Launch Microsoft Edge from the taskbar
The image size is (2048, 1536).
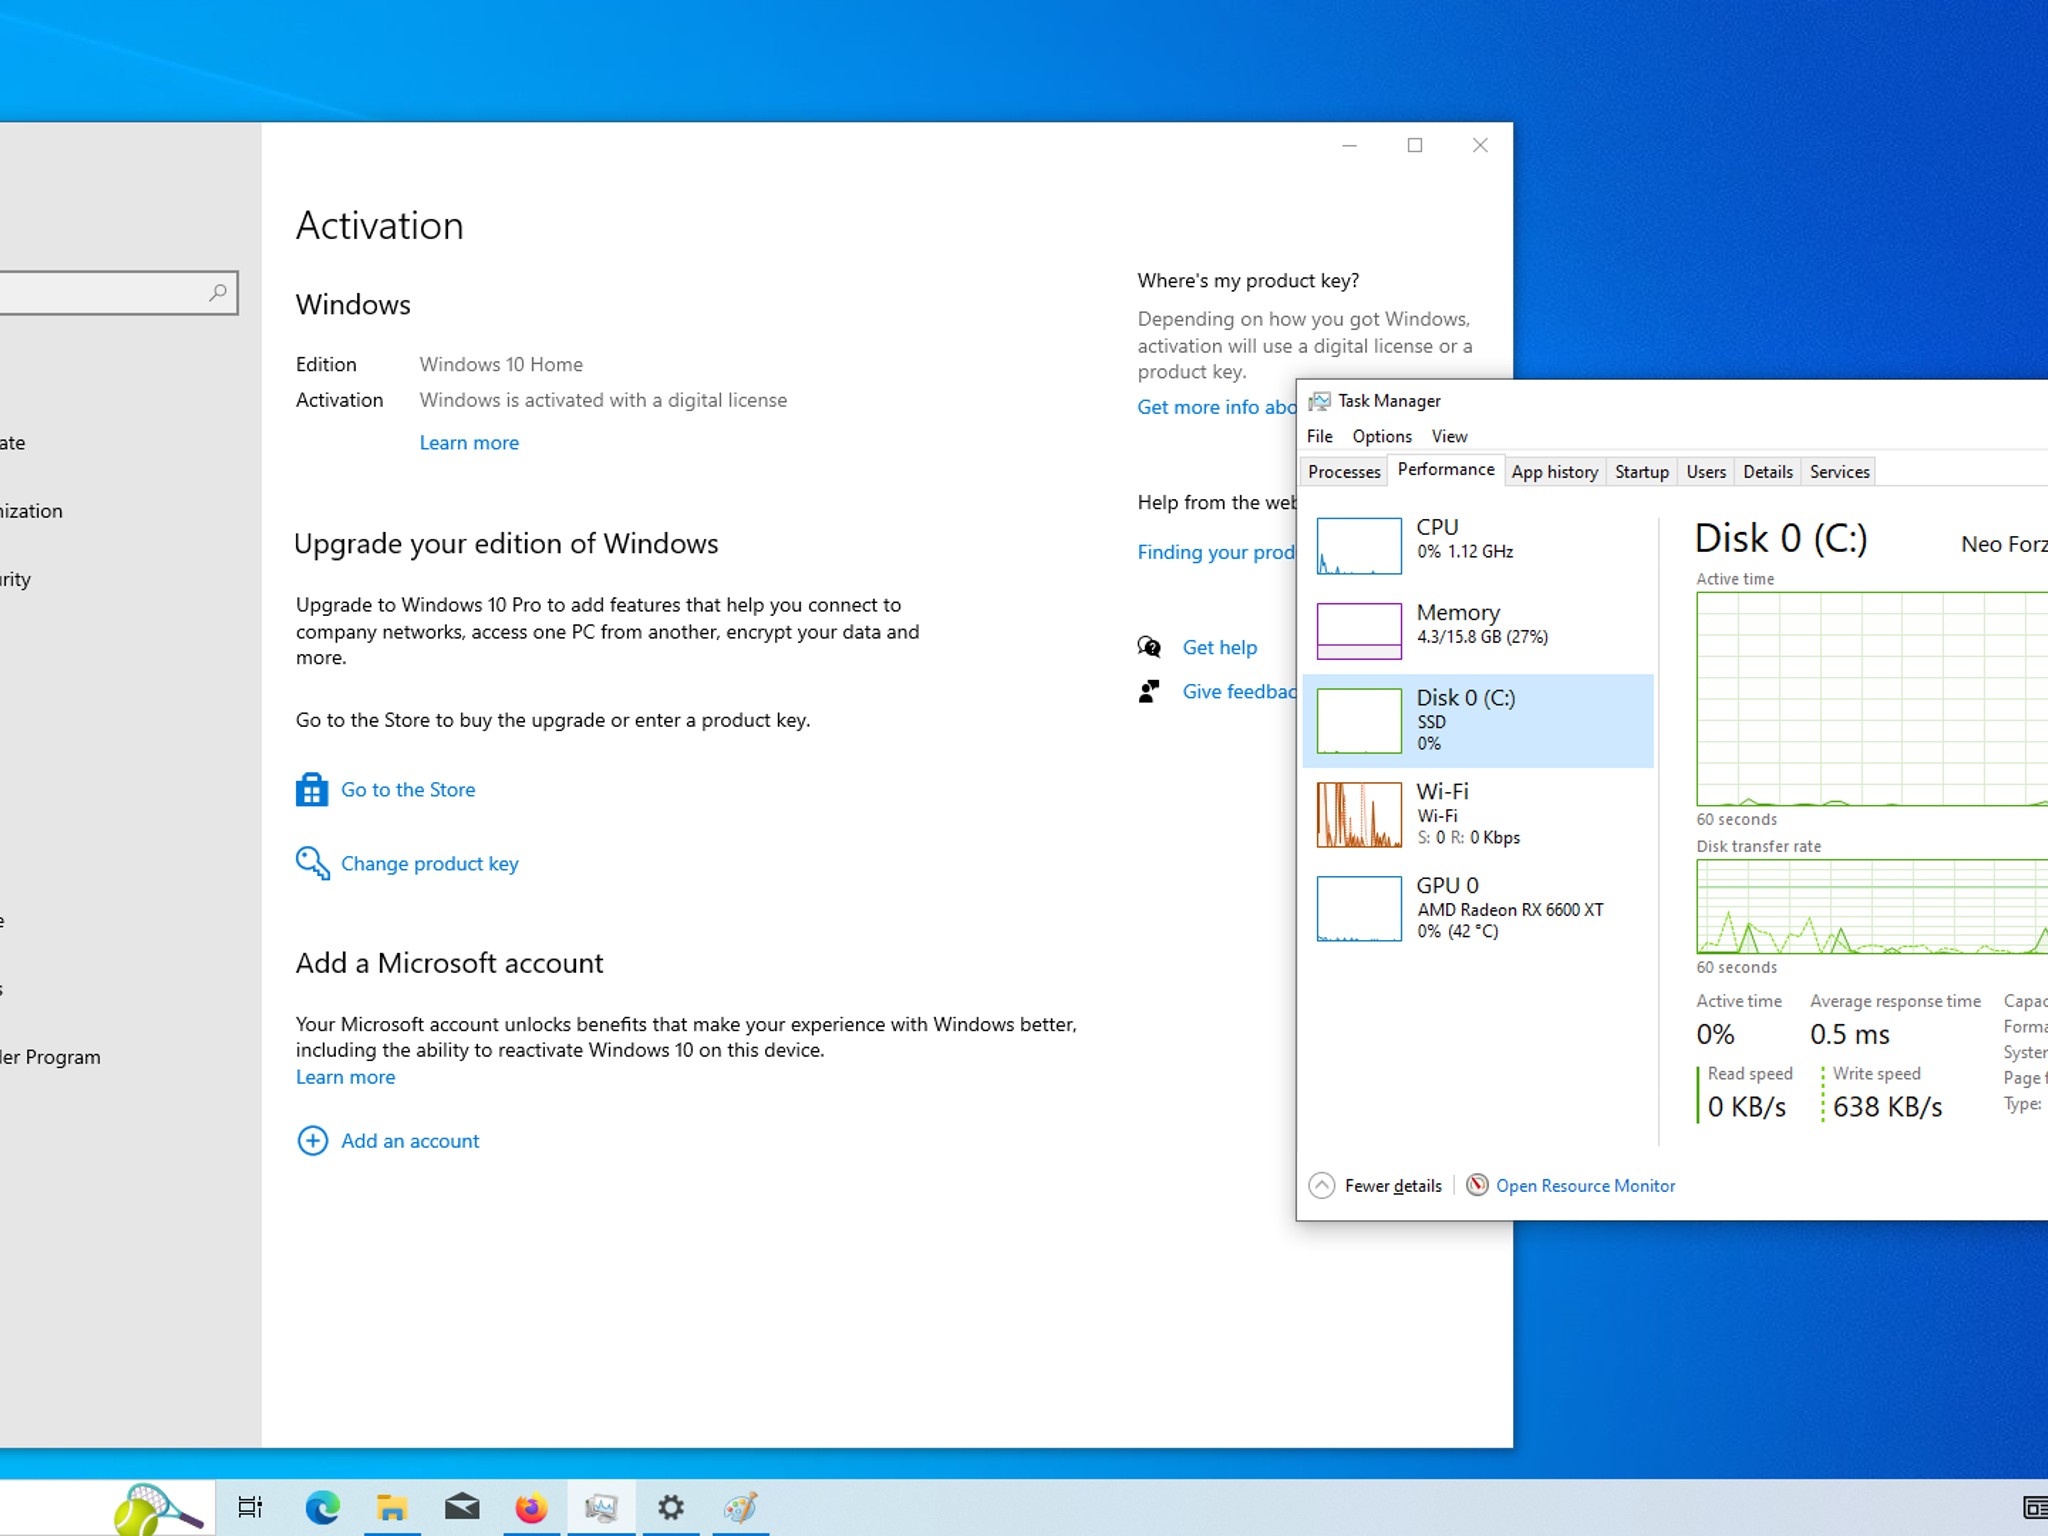pyautogui.click(x=322, y=1507)
